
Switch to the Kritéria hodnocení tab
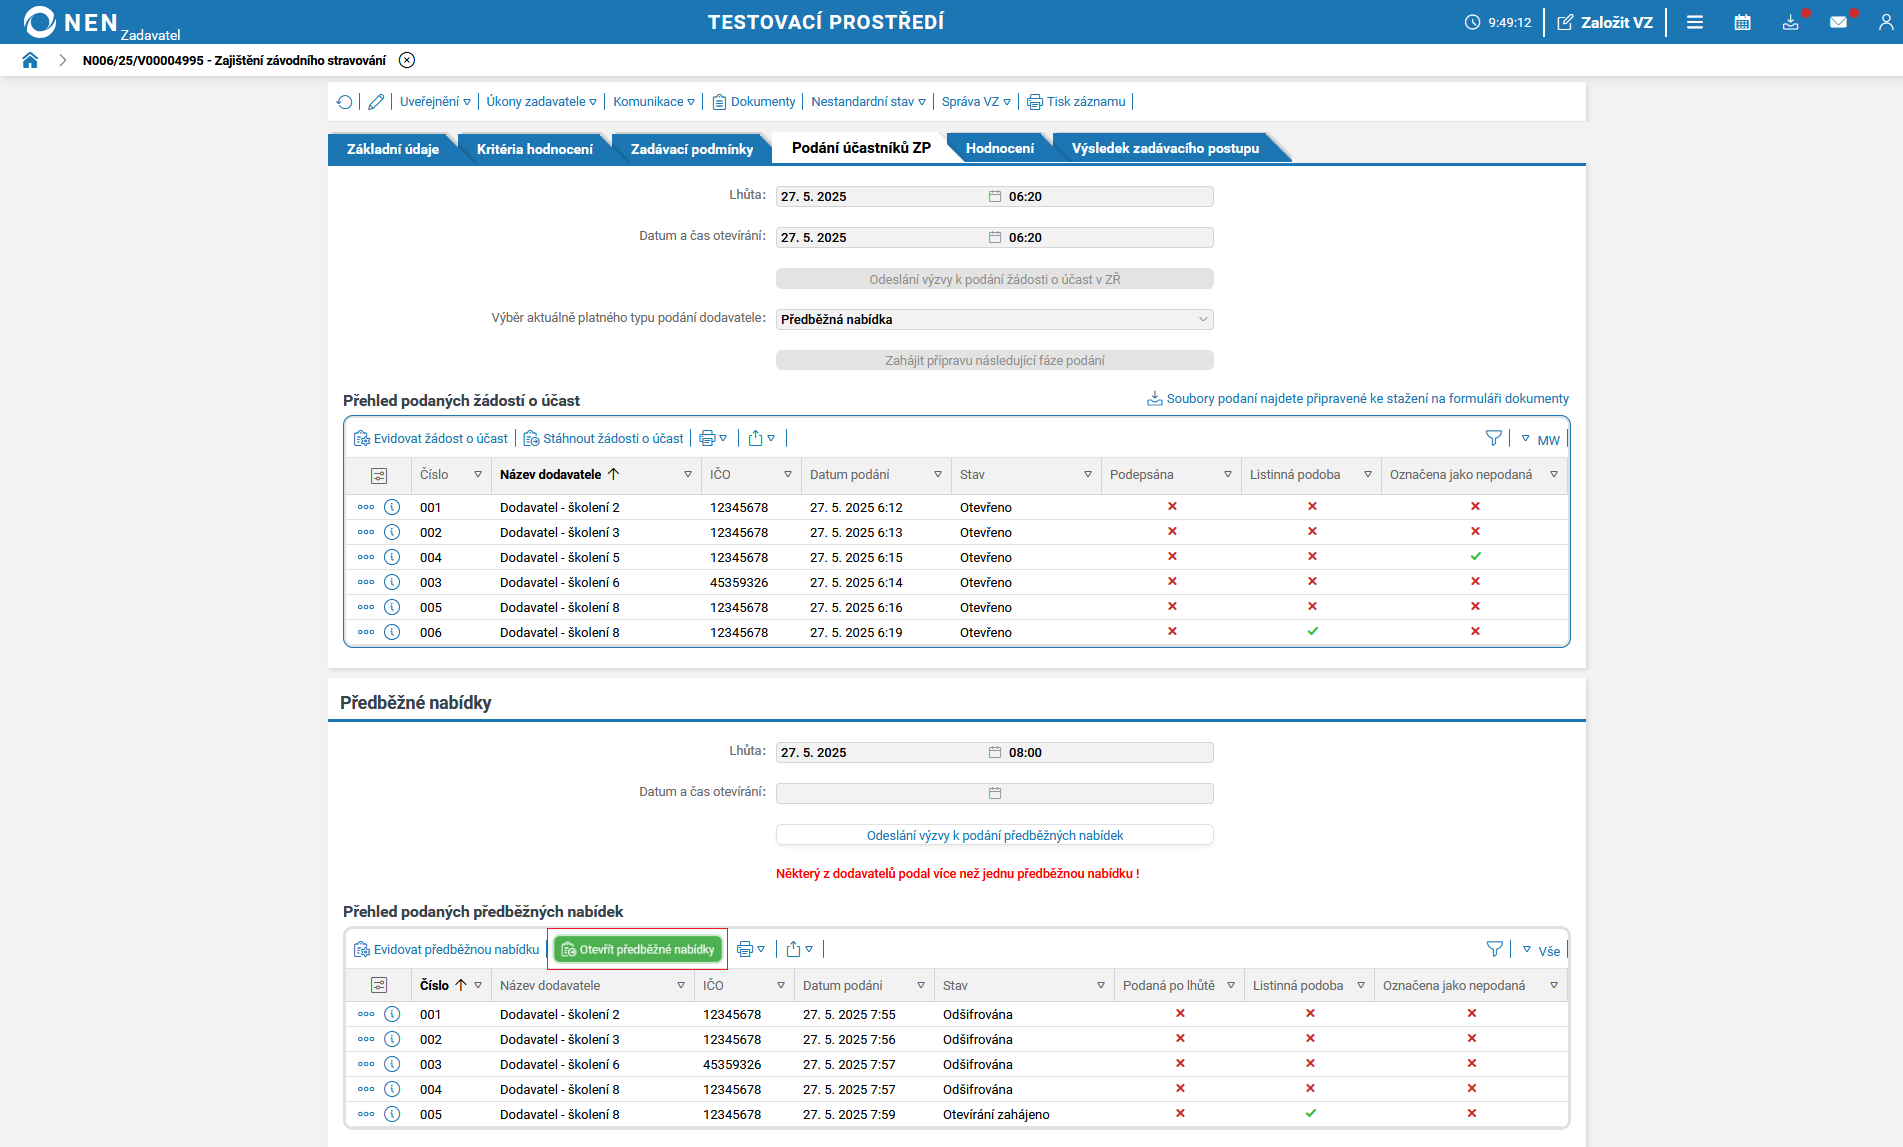coord(534,149)
